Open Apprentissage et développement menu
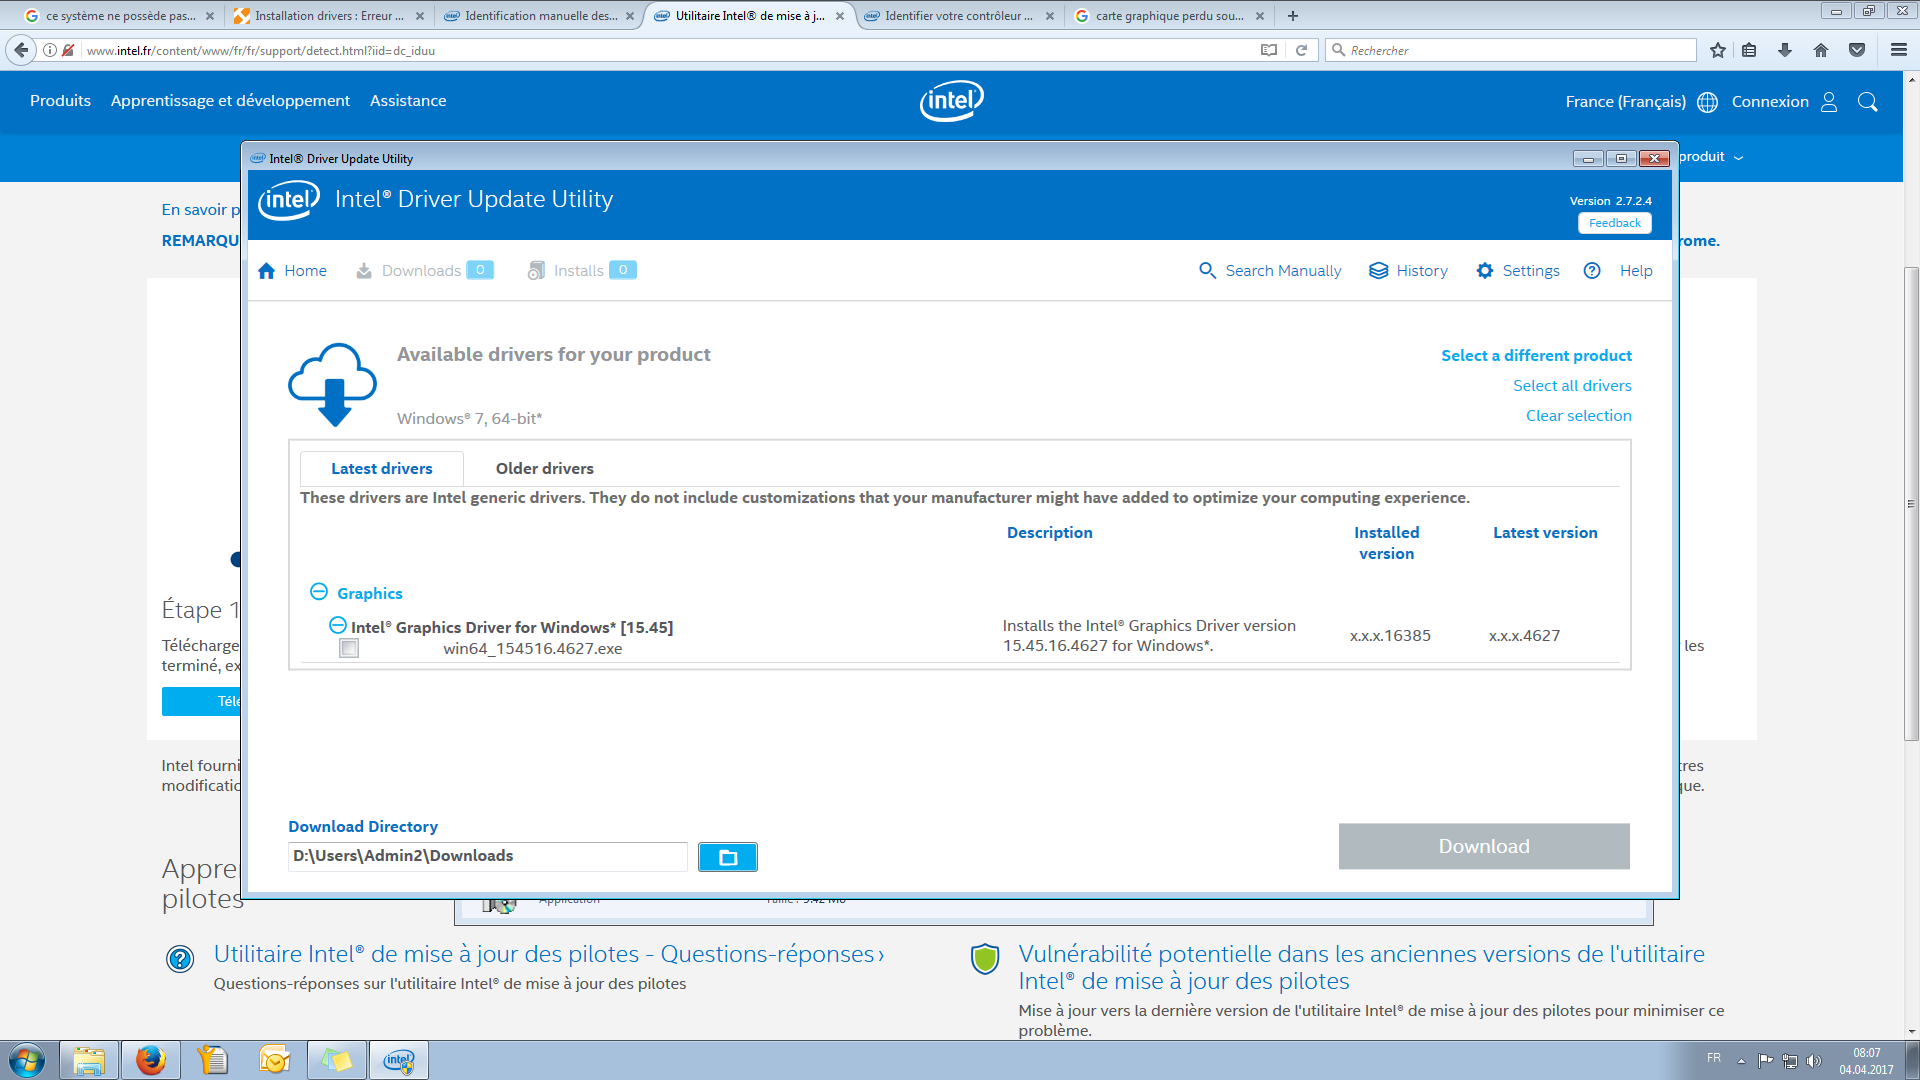1920x1080 pixels. (x=230, y=101)
